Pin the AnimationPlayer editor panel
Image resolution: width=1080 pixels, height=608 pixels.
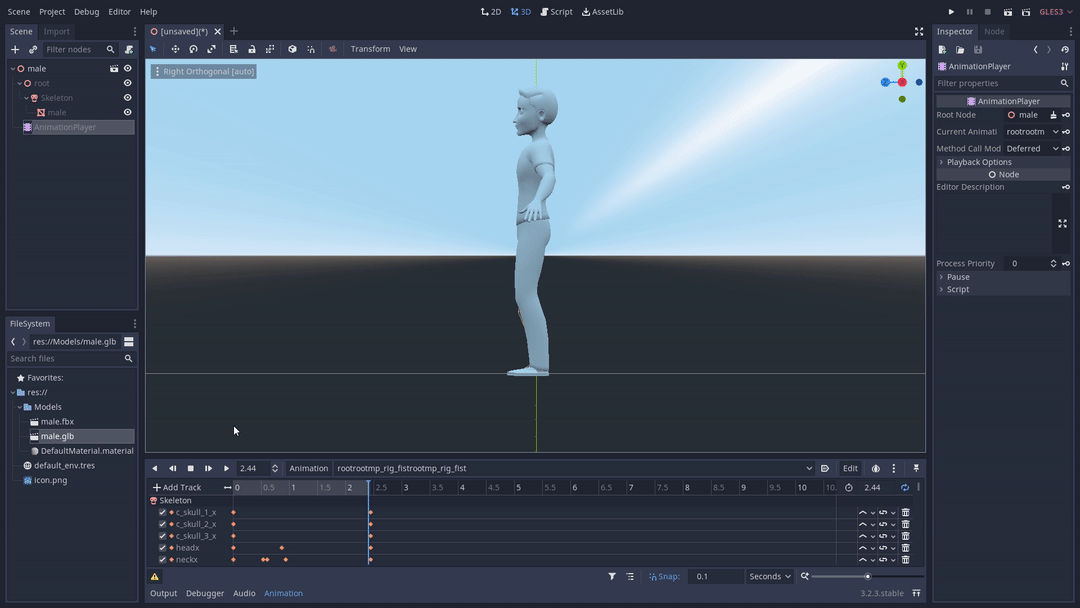tap(915, 468)
